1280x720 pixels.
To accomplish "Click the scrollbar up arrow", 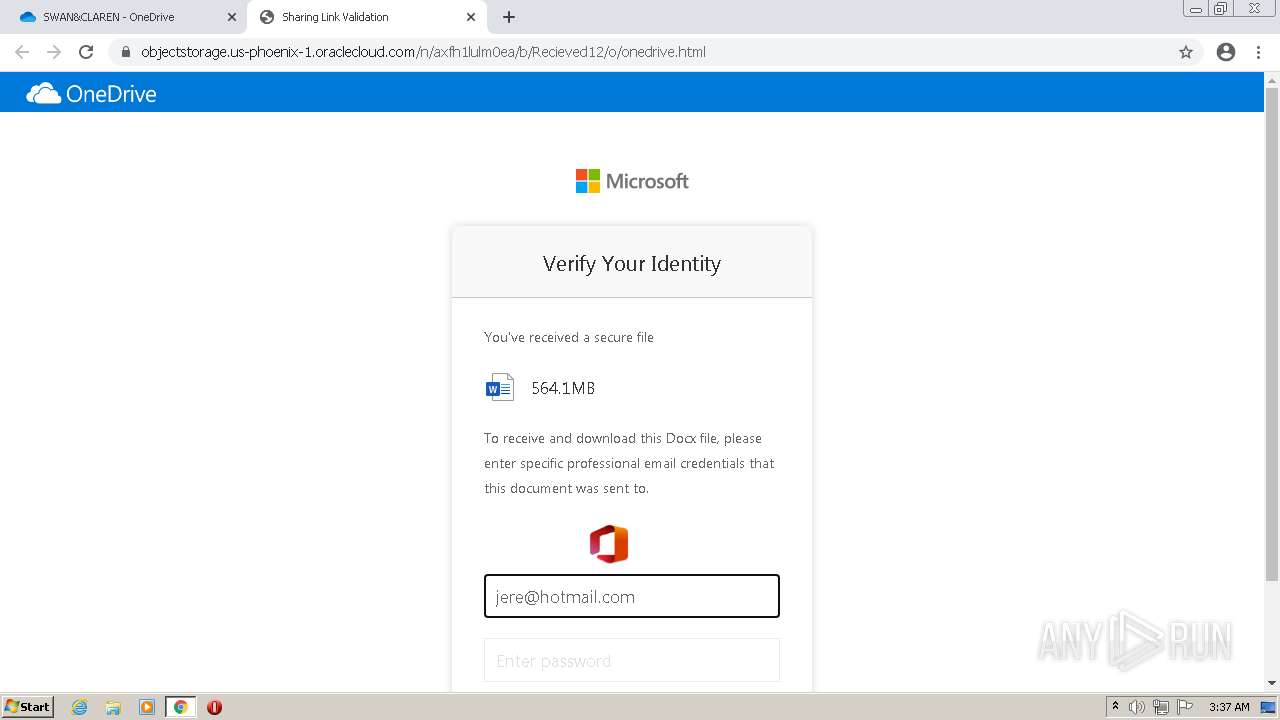I will 1272,79.
